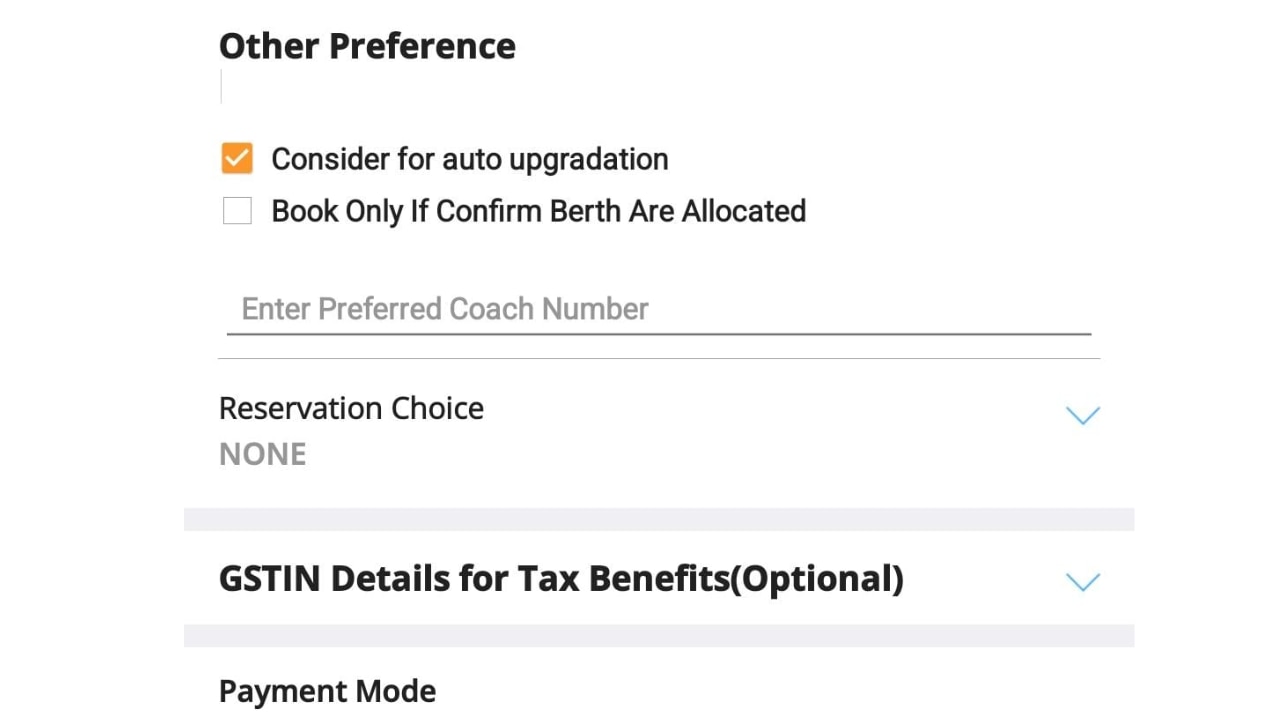Click the Other Preference heading
Screen dimensions: 1280x720
367,45
